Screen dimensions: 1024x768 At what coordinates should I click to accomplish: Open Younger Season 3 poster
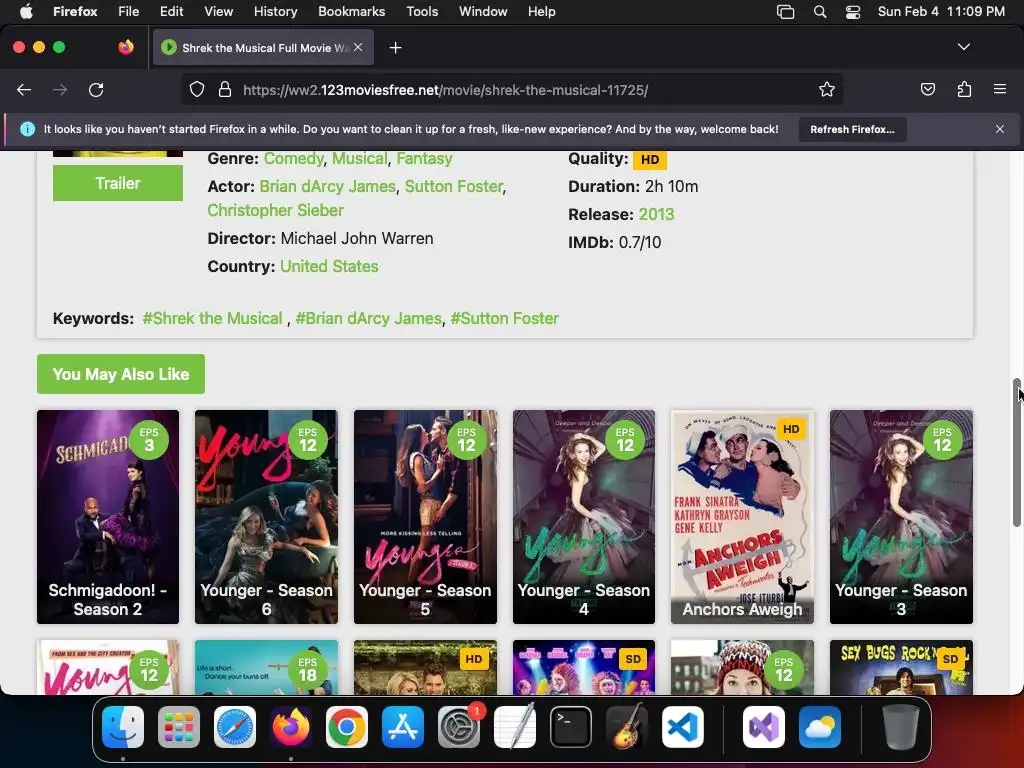(x=901, y=517)
